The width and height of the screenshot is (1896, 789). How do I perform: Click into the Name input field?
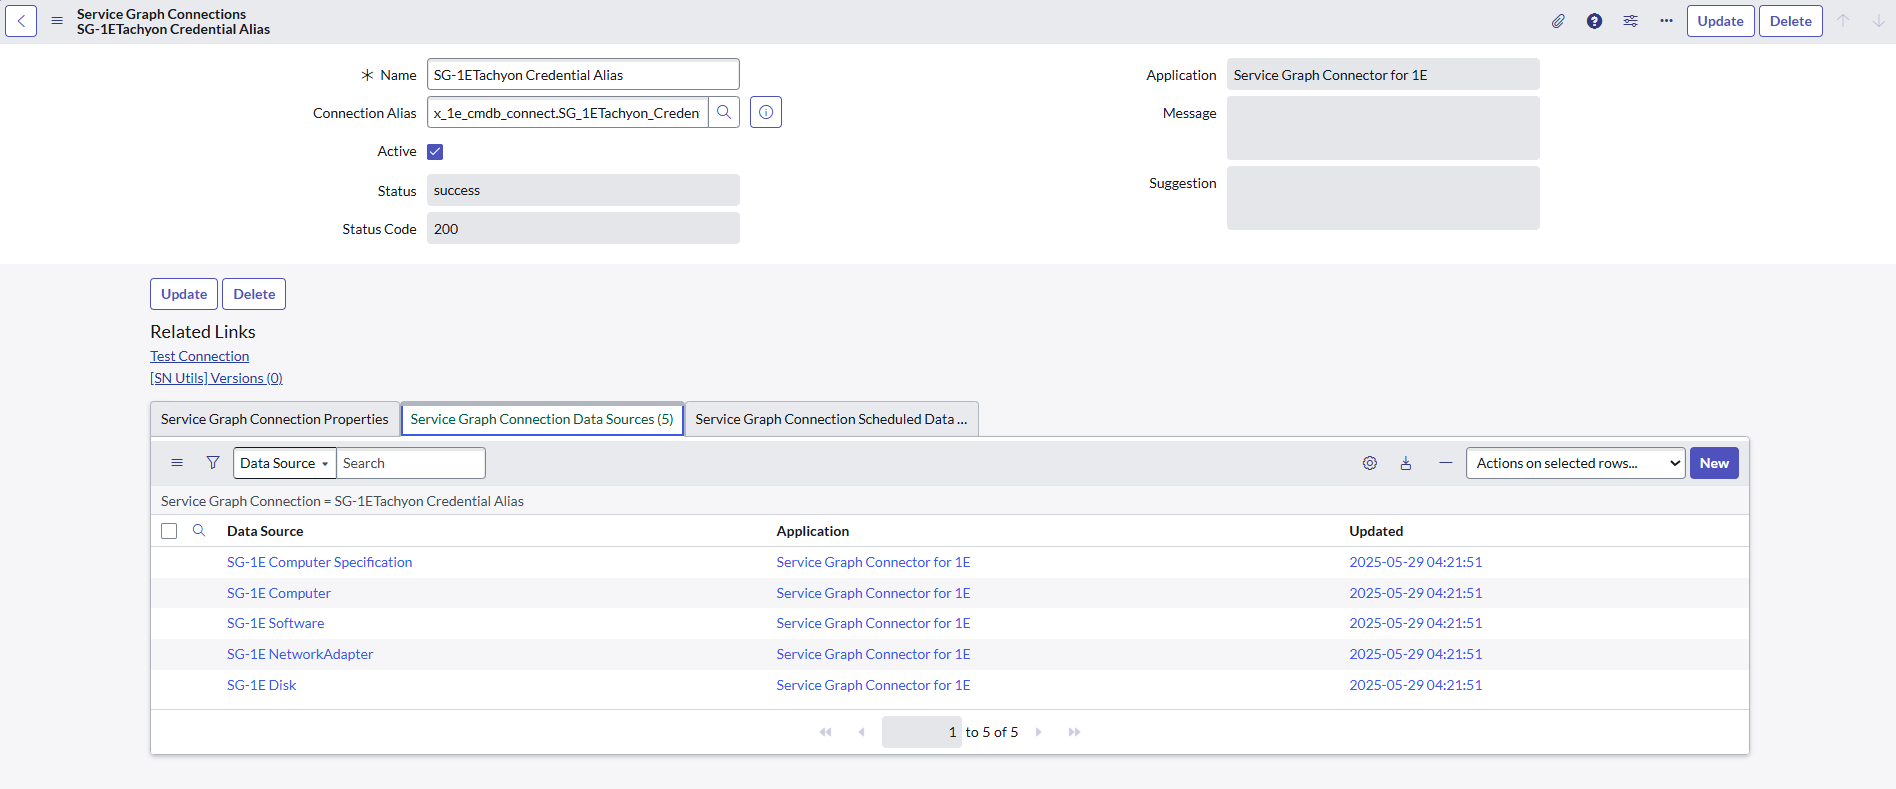pyautogui.click(x=582, y=75)
